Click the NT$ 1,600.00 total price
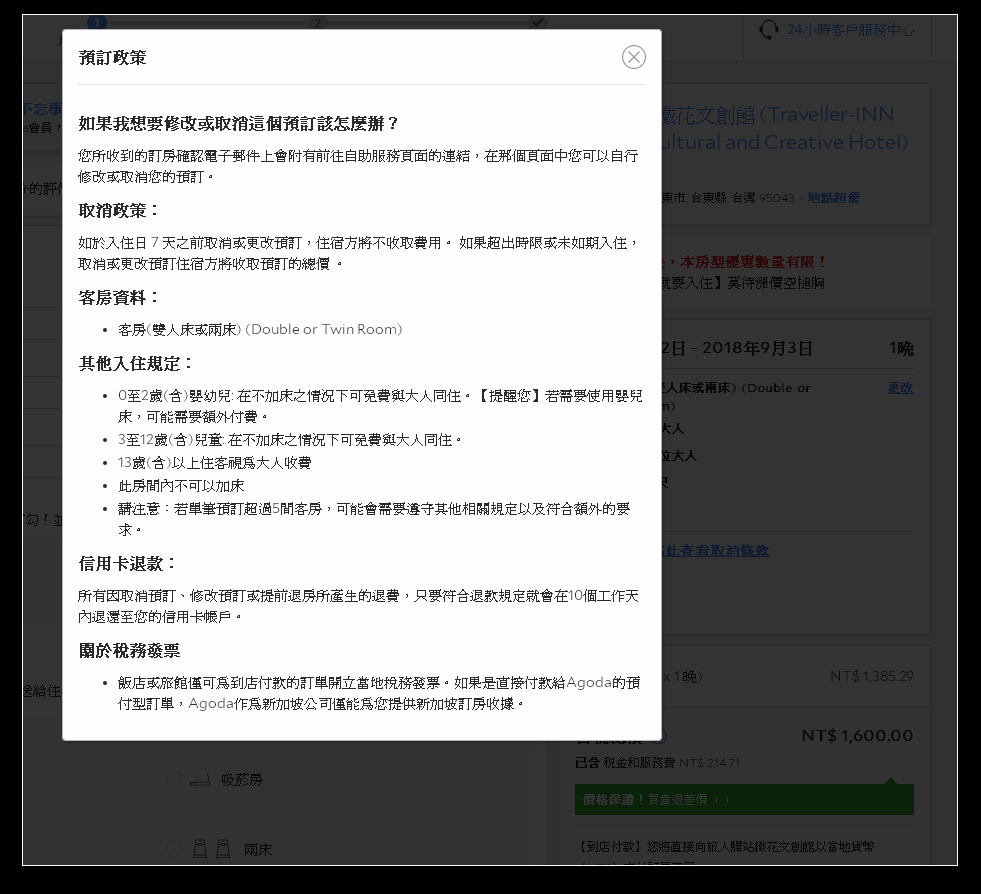Image resolution: width=981 pixels, height=894 pixels. tap(857, 735)
